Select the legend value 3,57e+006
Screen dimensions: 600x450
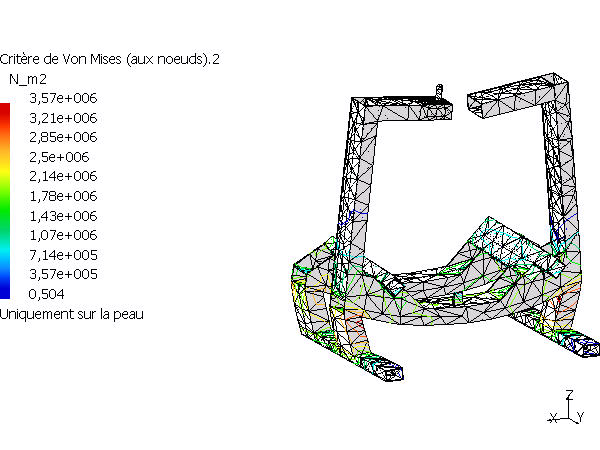(64, 98)
